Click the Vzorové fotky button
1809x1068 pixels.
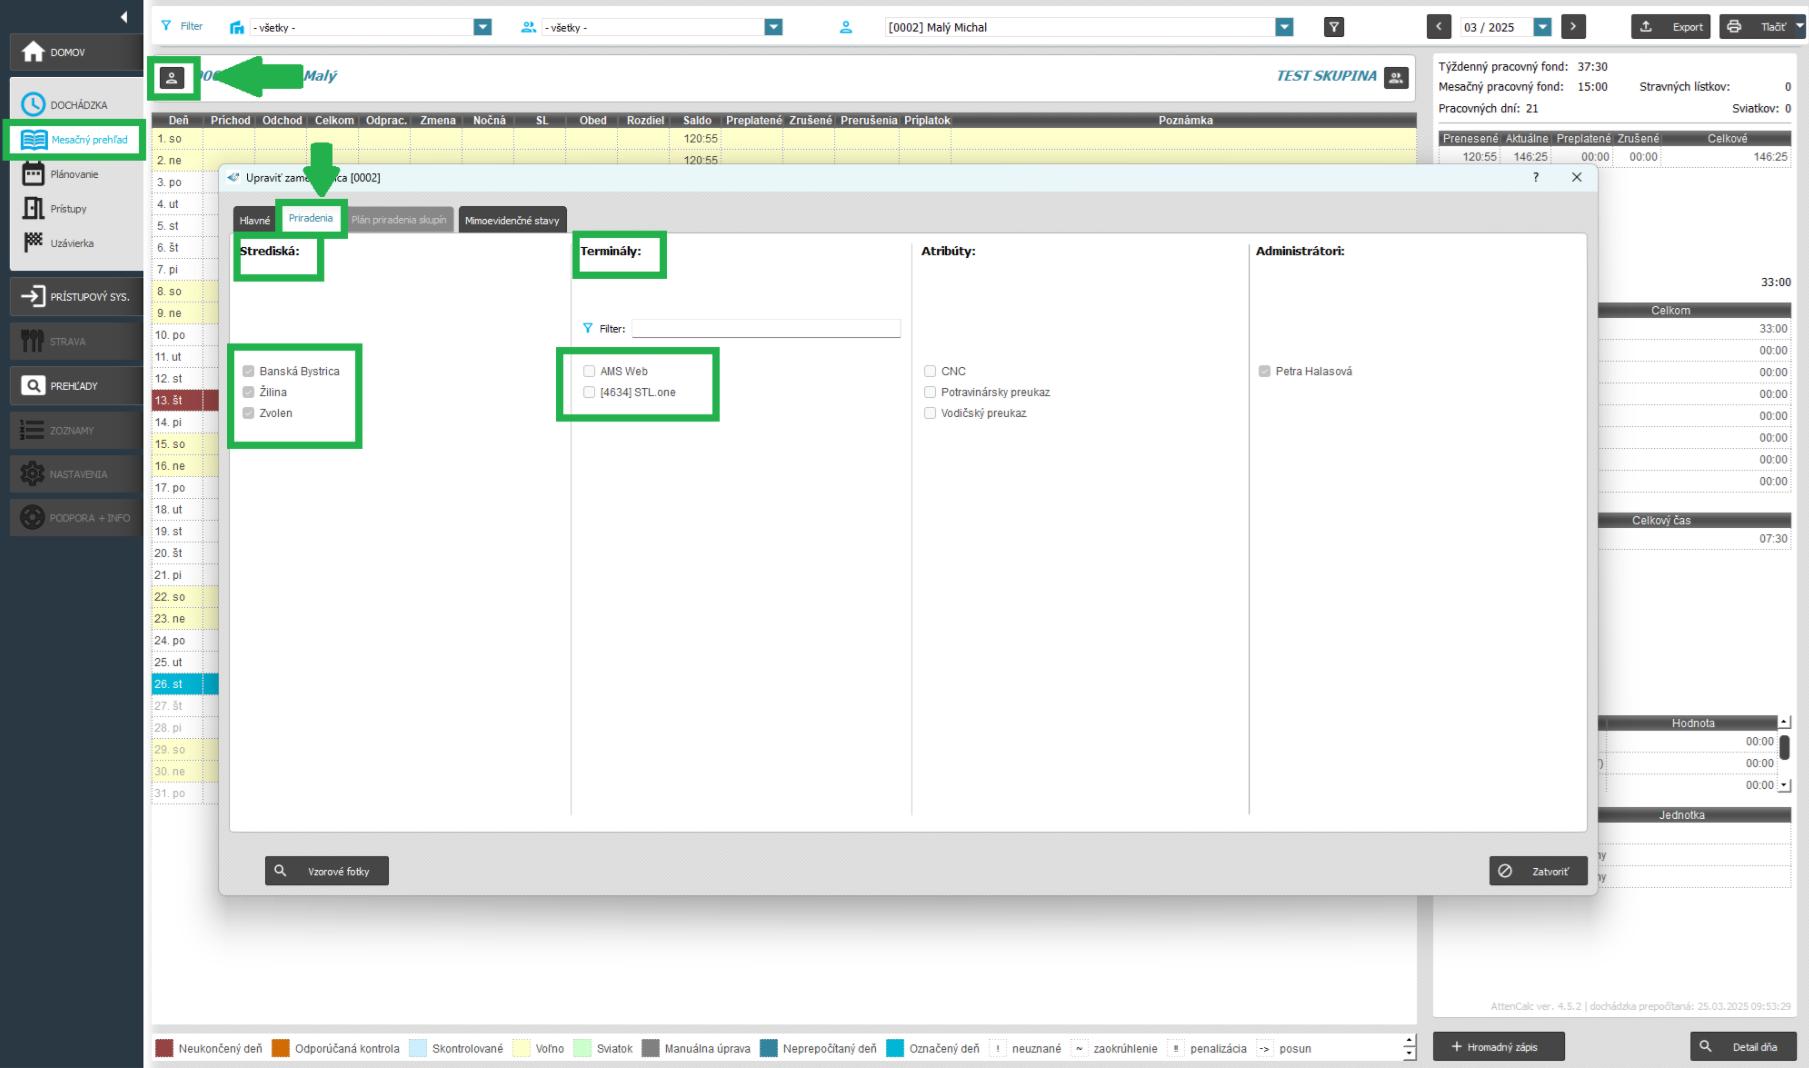click(327, 871)
